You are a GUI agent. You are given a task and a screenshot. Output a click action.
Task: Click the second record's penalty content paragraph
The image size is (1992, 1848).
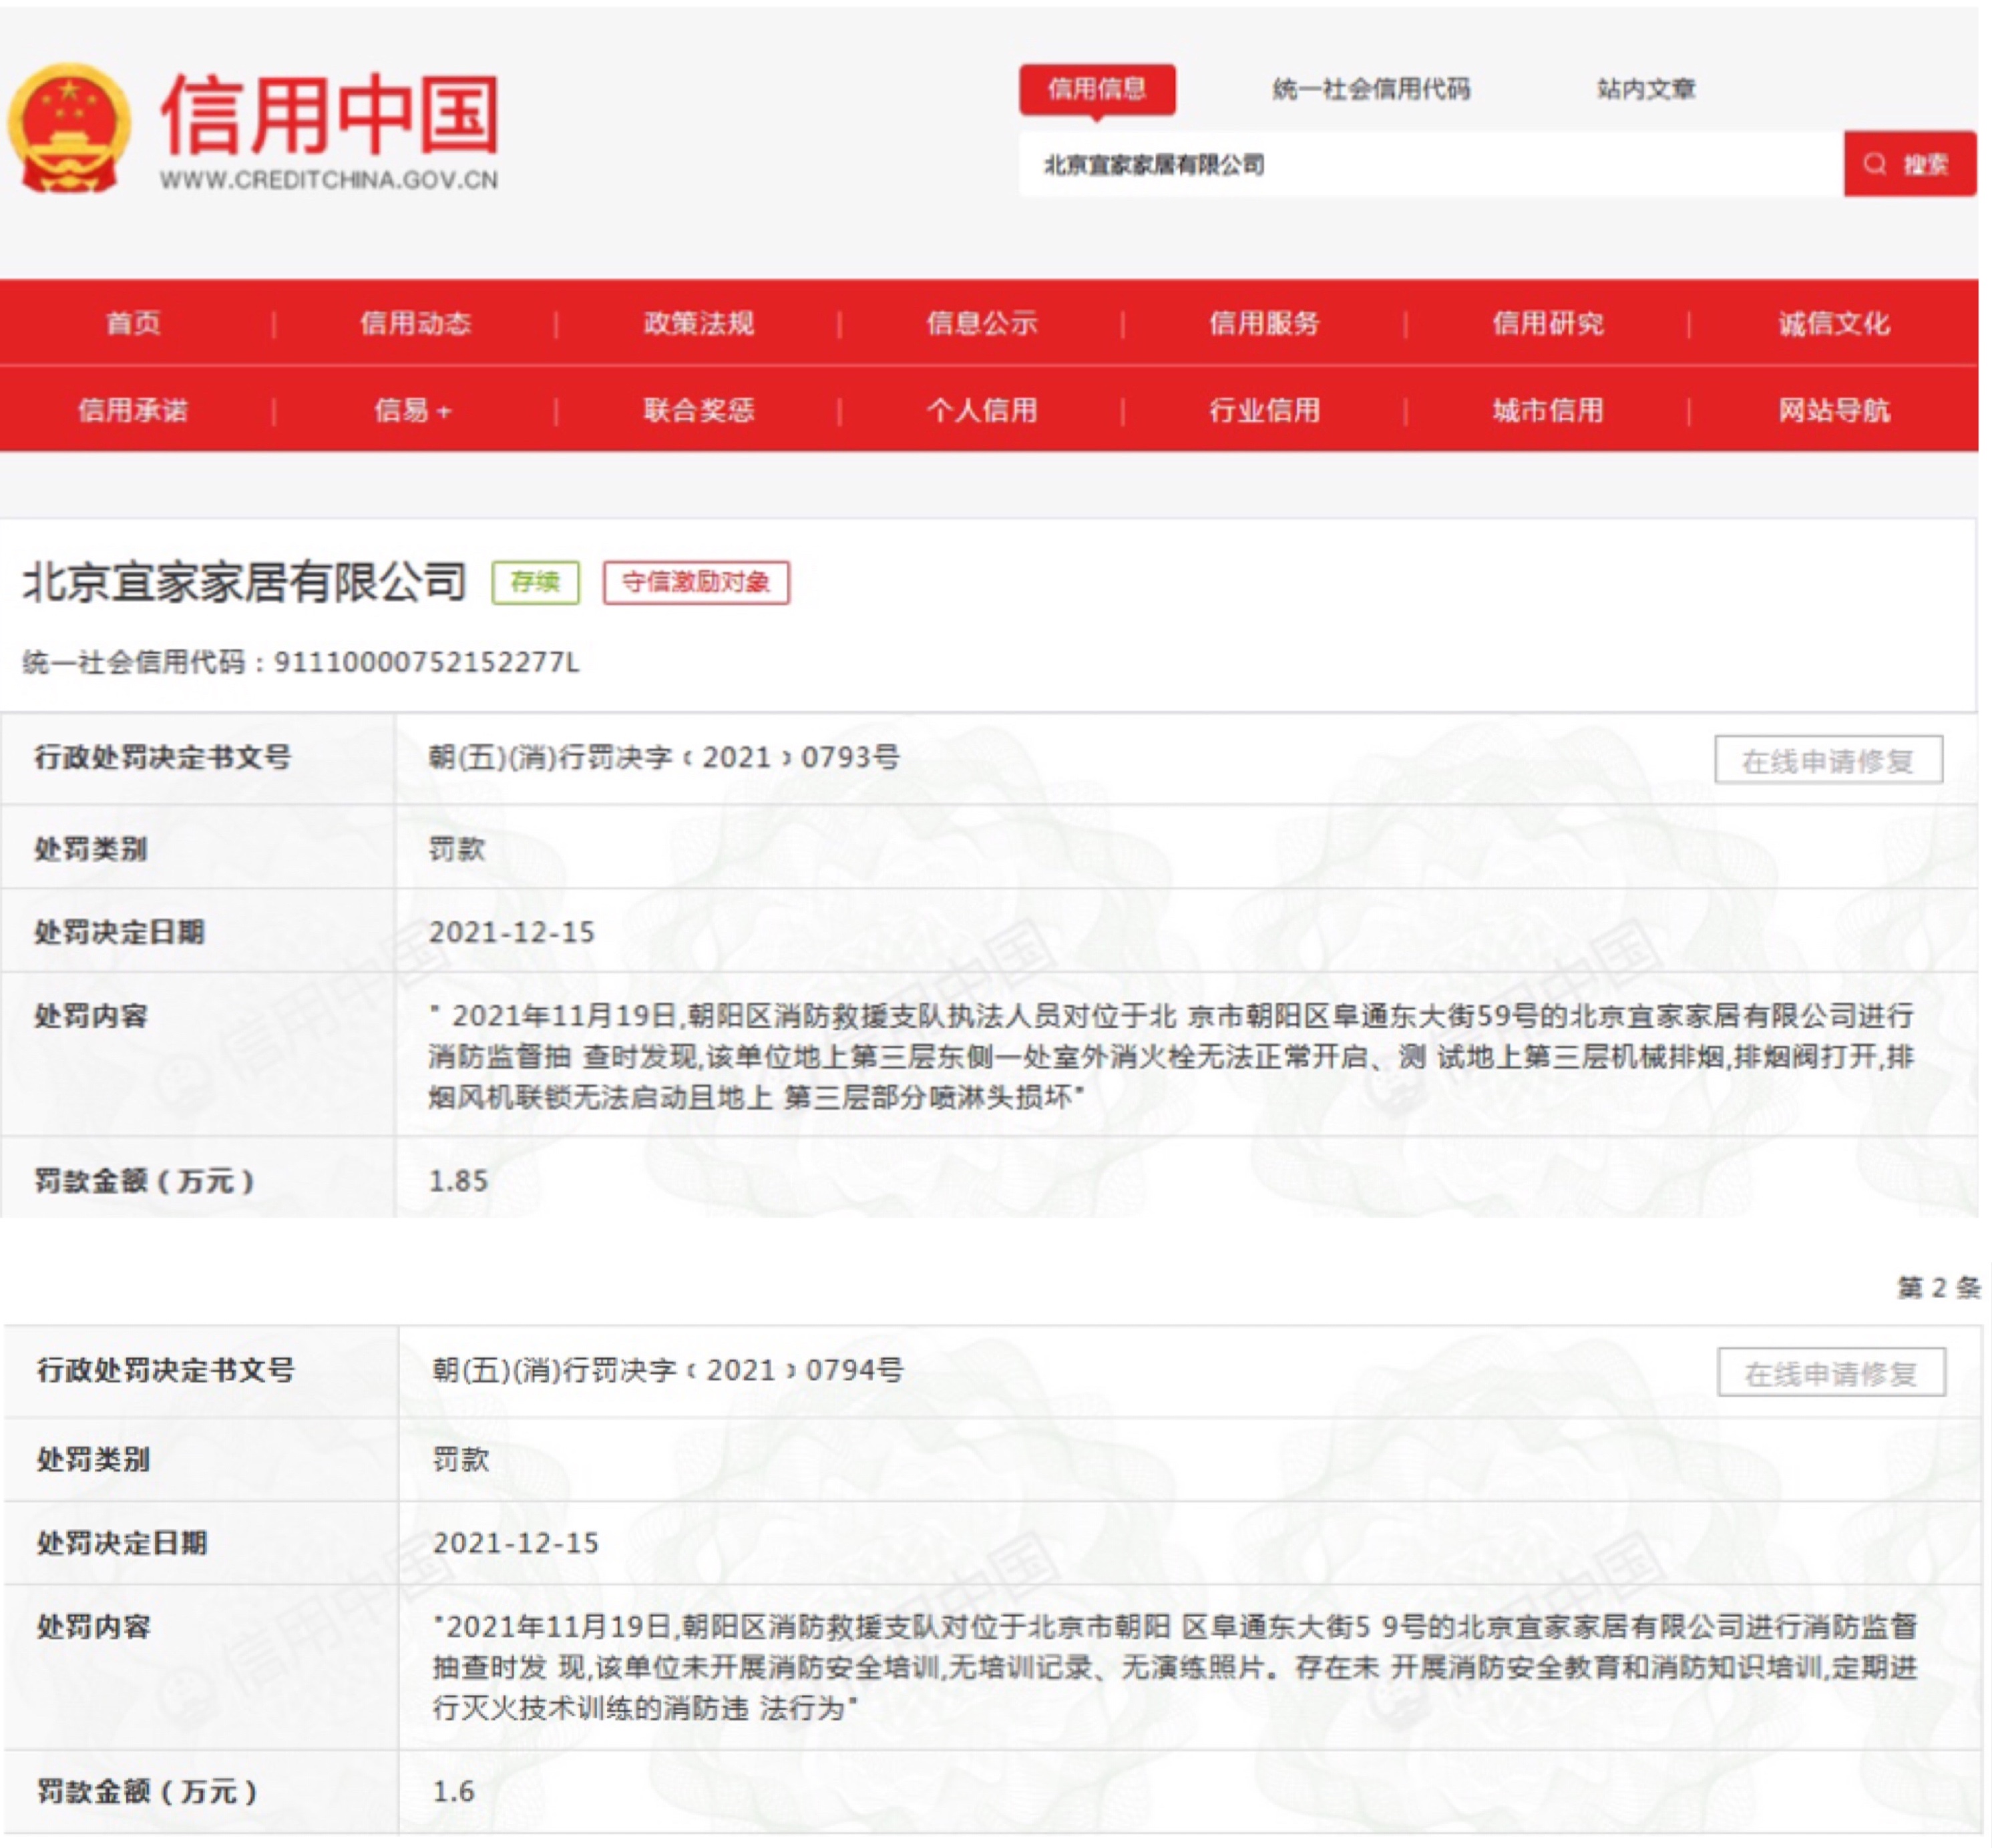click(x=1175, y=1668)
